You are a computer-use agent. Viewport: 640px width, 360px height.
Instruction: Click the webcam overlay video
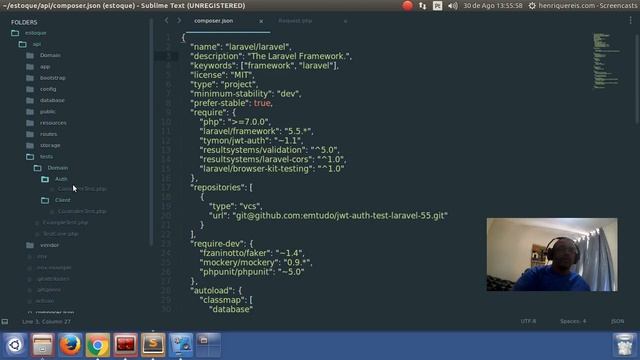(x=552, y=254)
